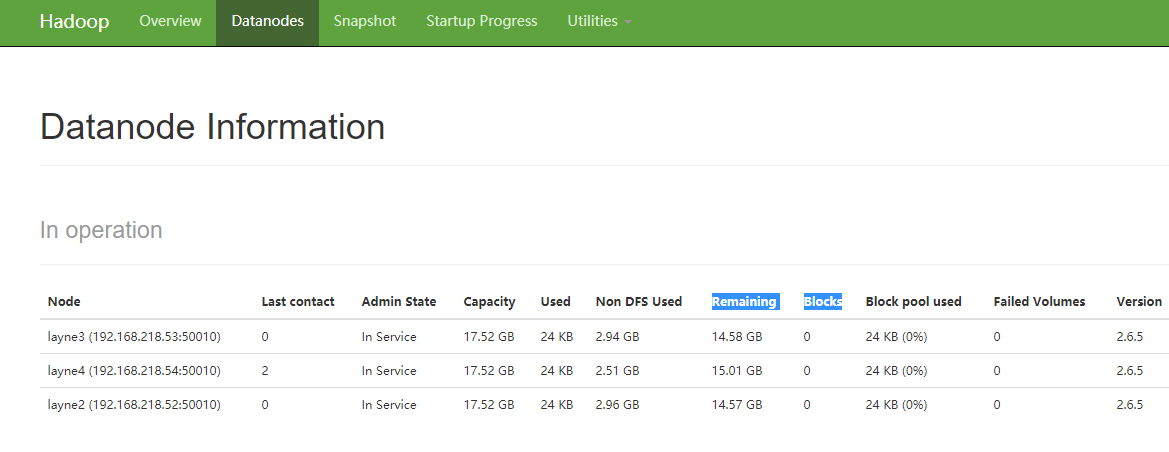Image resolution: width=1169 pixels, height=452 pixels.
Task: Click the Datanode Information page heading
Action: [x=212, y=128]
